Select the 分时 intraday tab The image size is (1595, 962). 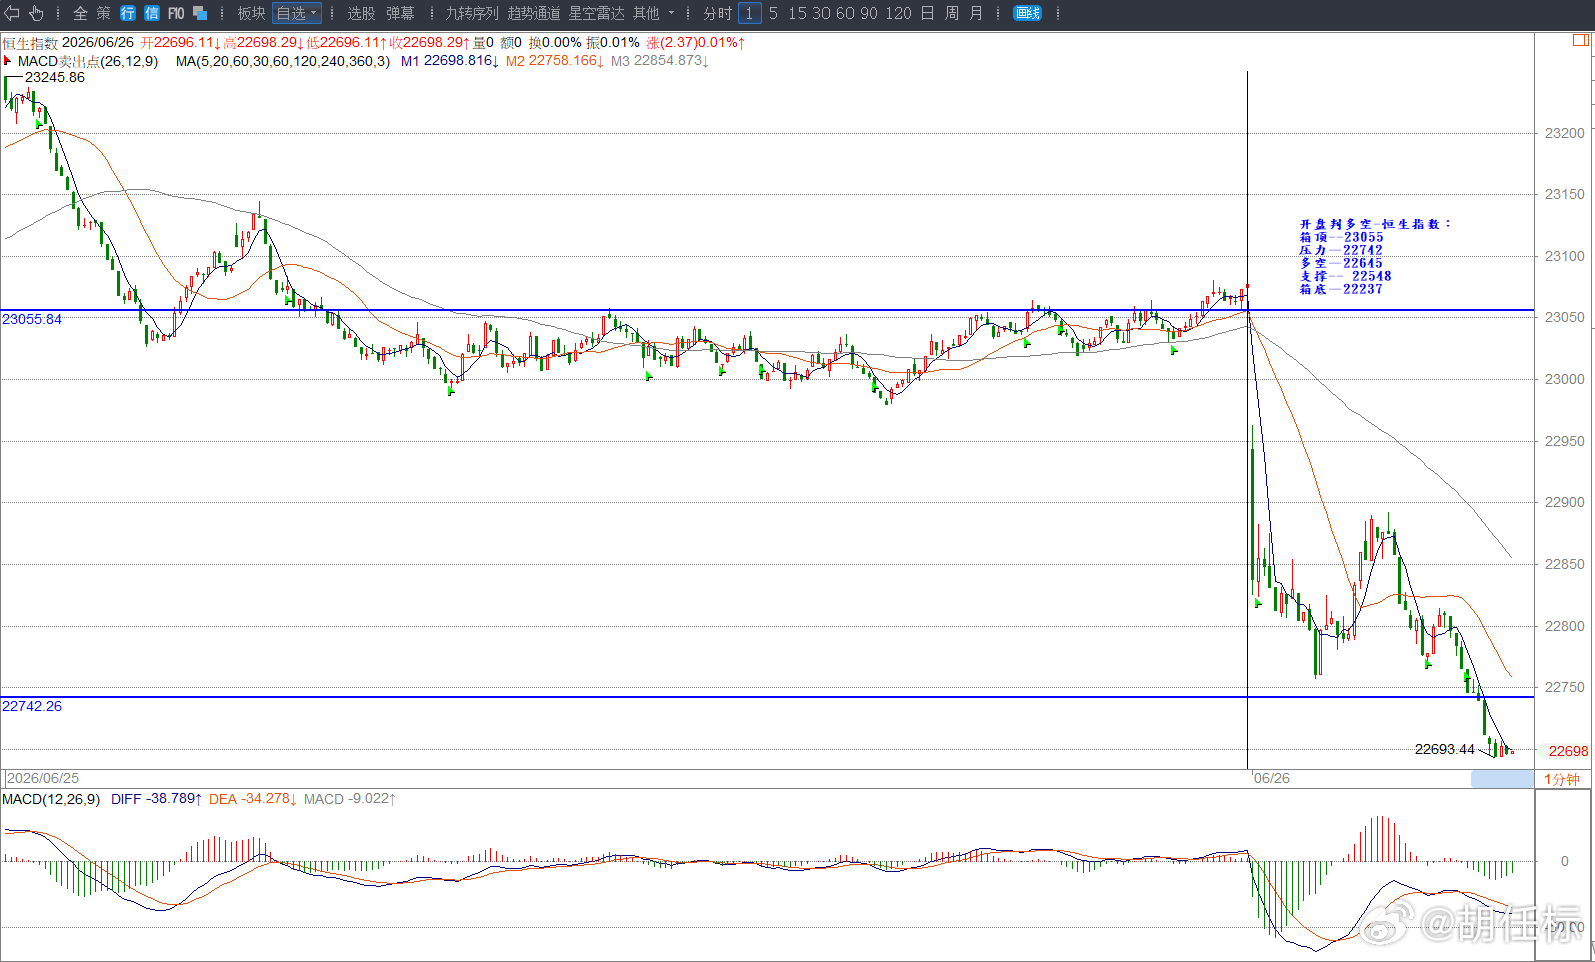pyautogui.click(x=718, y=13)
